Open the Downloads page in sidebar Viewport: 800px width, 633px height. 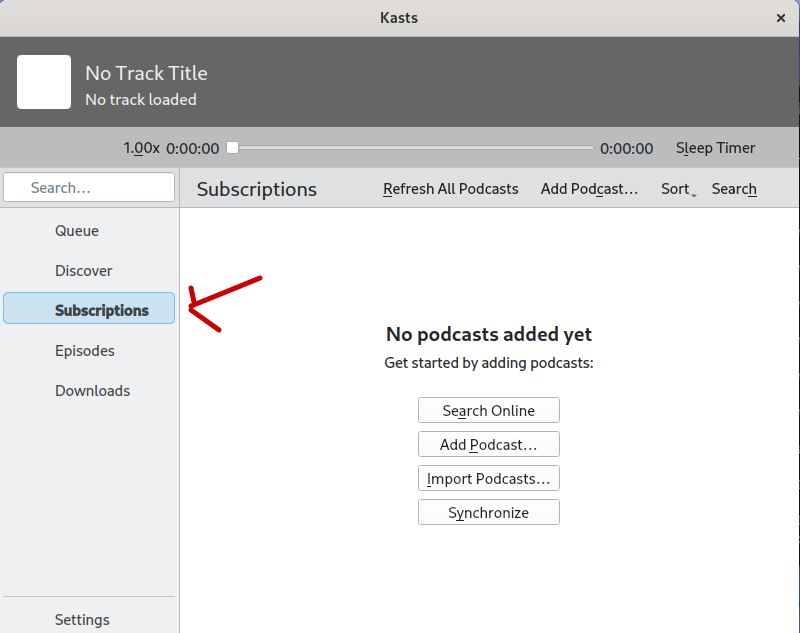pos(89,390)
